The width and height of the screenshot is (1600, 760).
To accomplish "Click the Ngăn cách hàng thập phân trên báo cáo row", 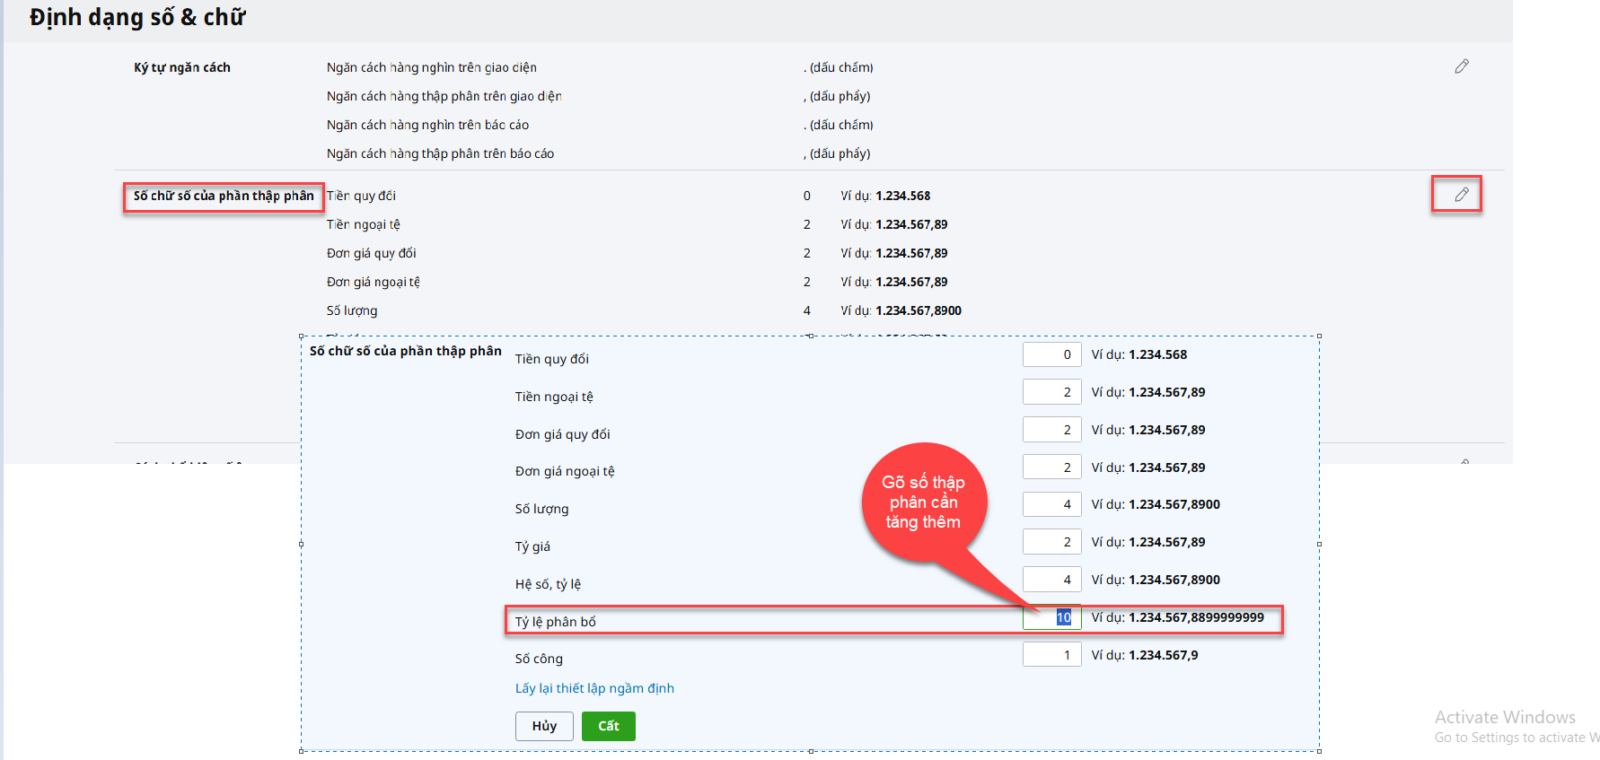I will [440, 154].
